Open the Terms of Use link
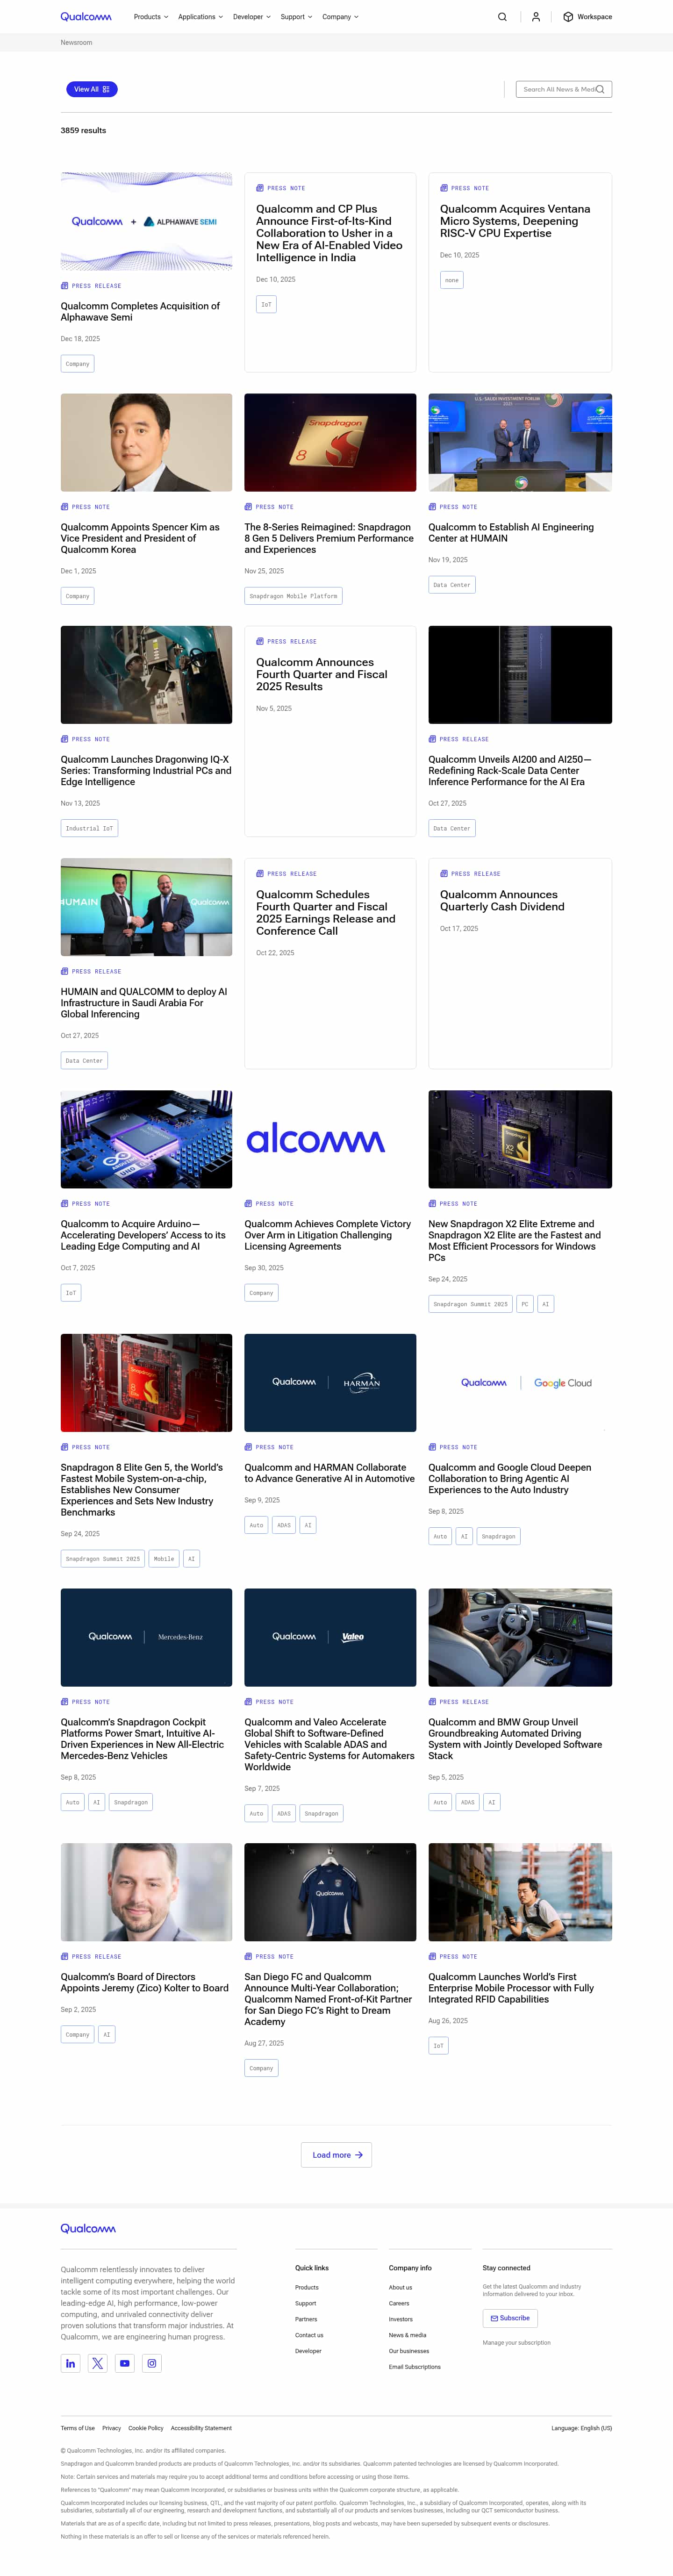Screen dimensions: 673x2576 77,2428
